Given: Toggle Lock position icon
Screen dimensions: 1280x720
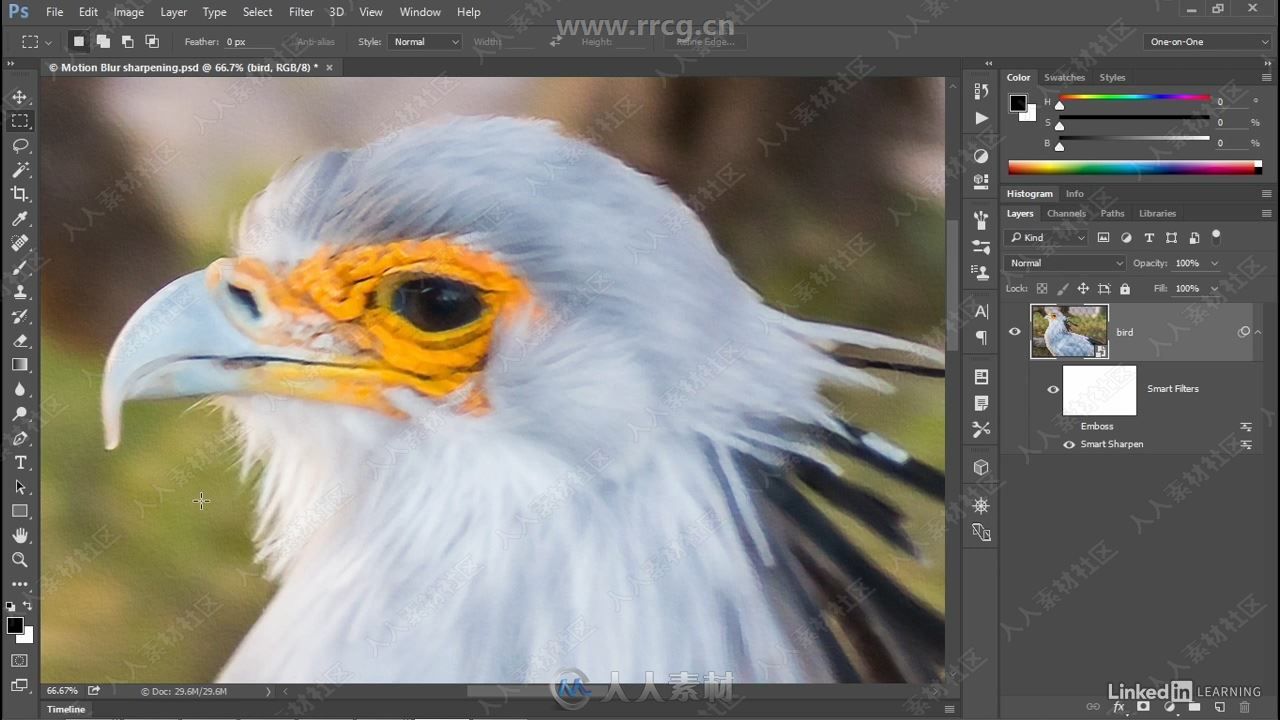Looking at the screenshot, I should point(1083,289).
